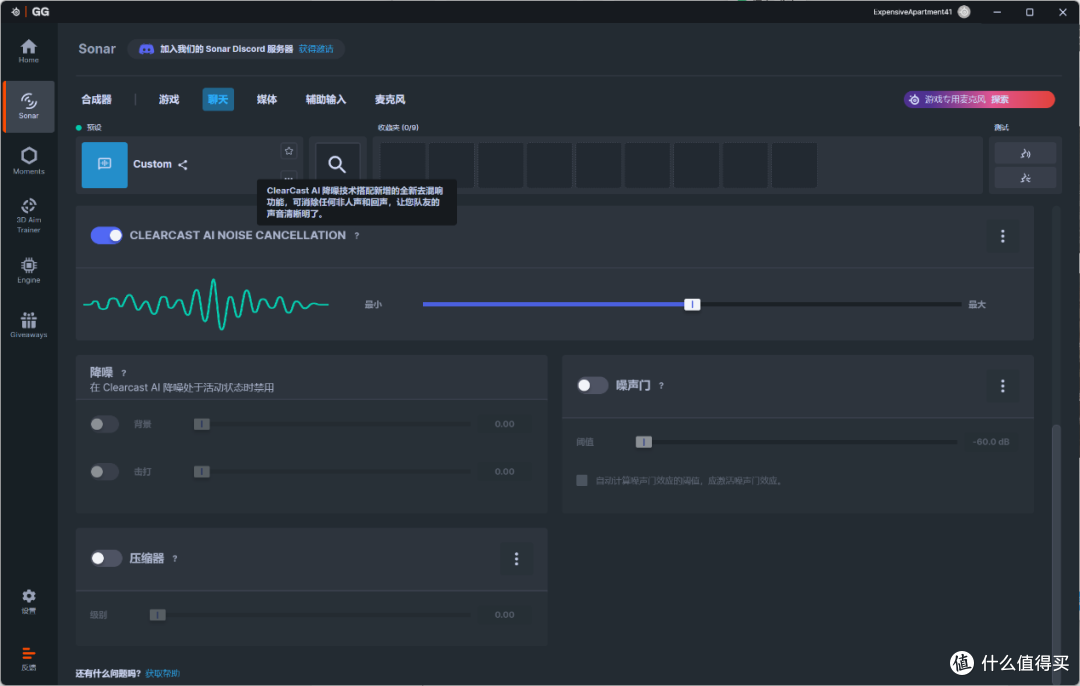This screenshot has width=1080, height=686.
Task: Click the 获取帮助 help link
Action: (x=163, y=674)
